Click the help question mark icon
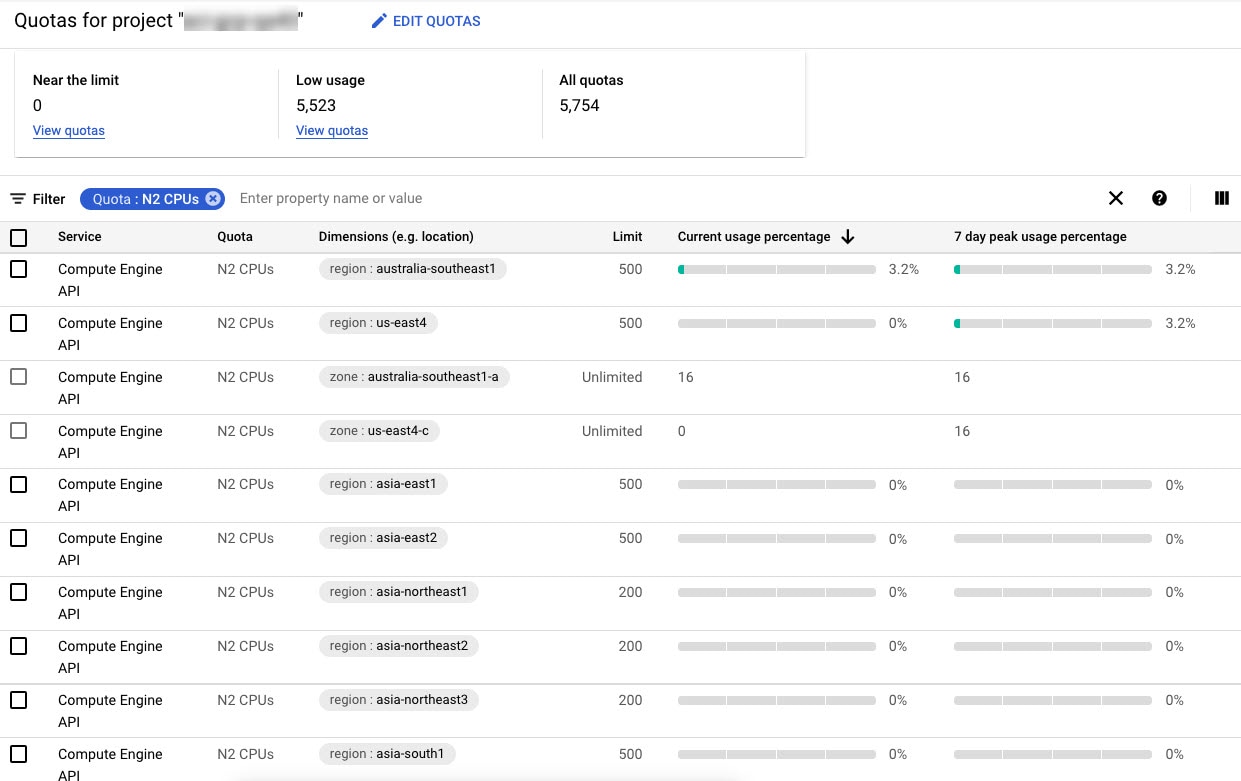The image size is (1241, 781). 1159,198
